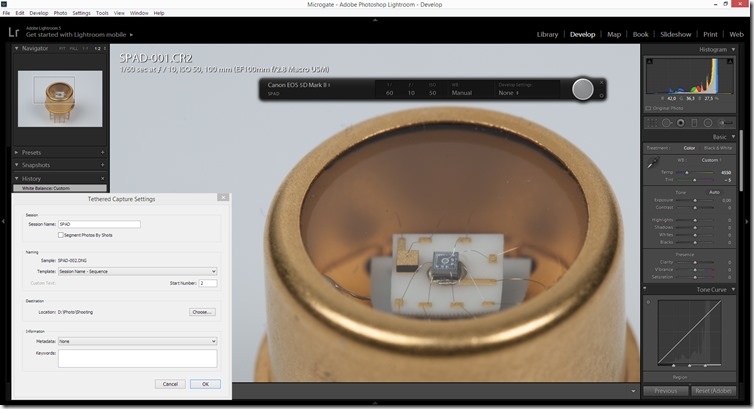The width and height of the screenshot is (754, 409).
Task: Set Navigator zoom to FILL
Action: [74, 49]
